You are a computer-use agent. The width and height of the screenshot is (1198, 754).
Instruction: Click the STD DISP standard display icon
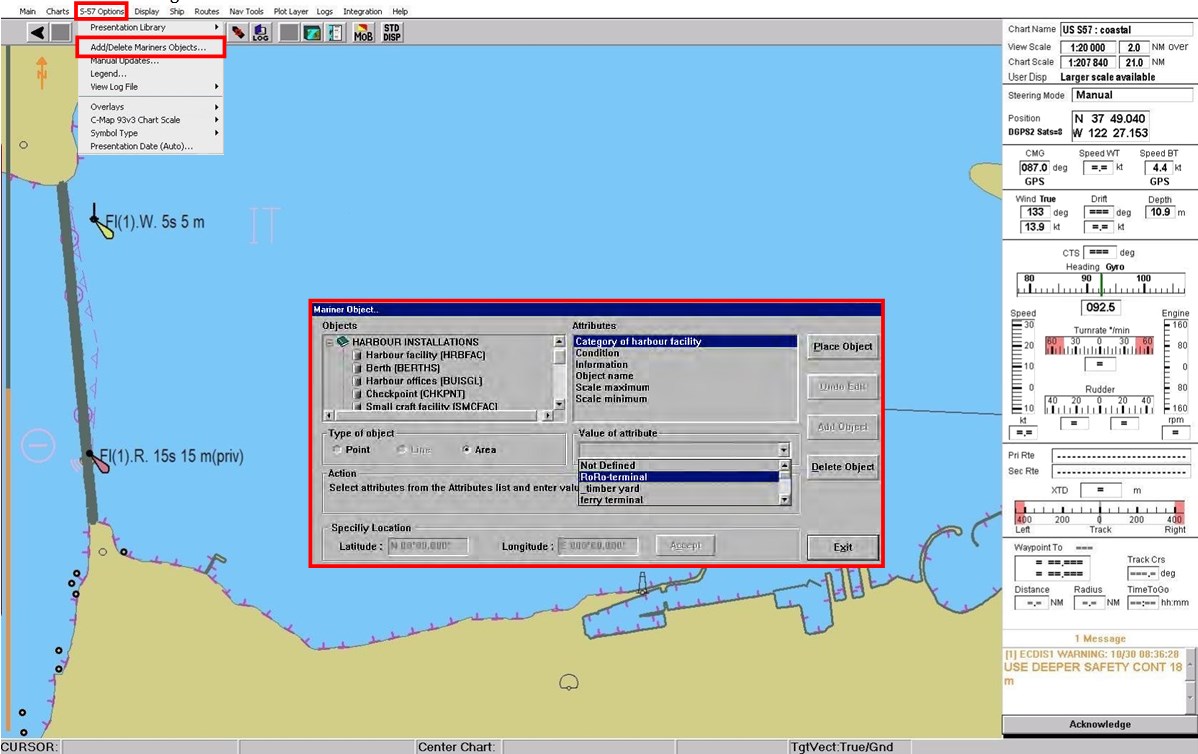[x=392, y=32]
